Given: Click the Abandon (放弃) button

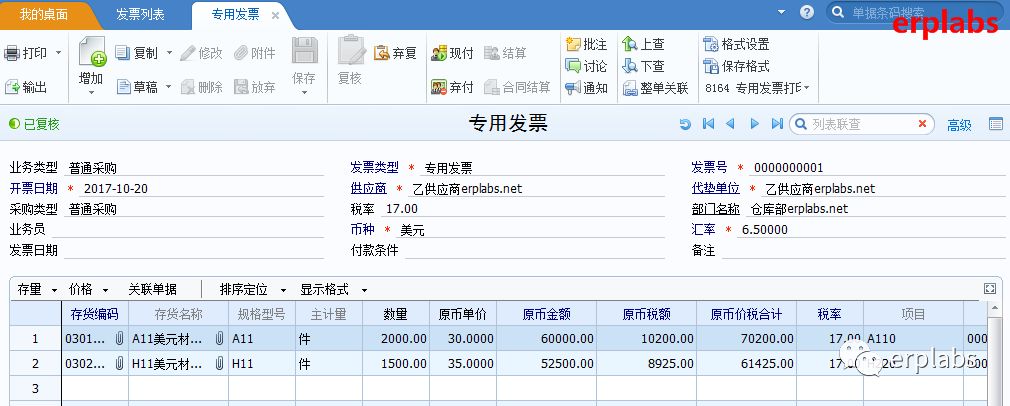Looking at the screenshot, I should tap(254, 87).
